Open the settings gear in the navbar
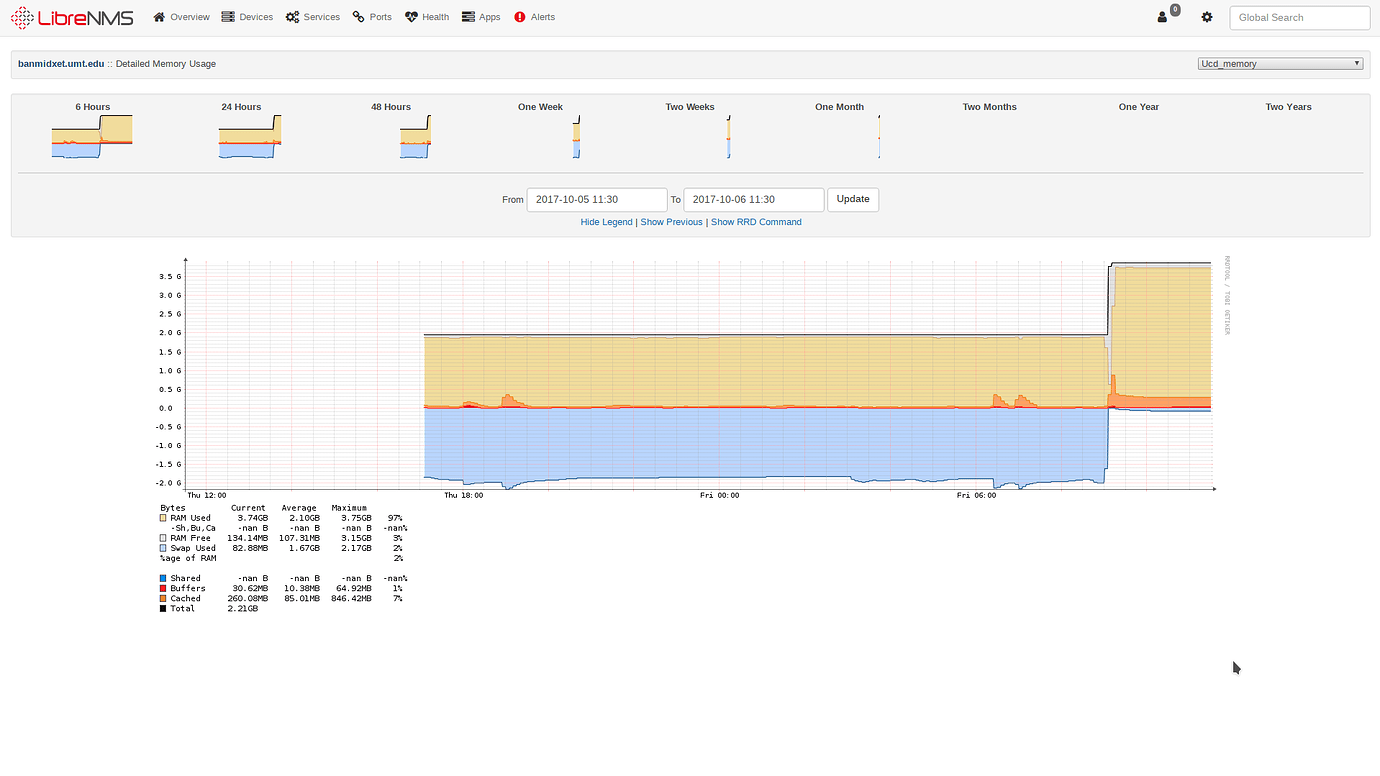The height and width of the screenshot is (776, 1380). (1207, 17)
